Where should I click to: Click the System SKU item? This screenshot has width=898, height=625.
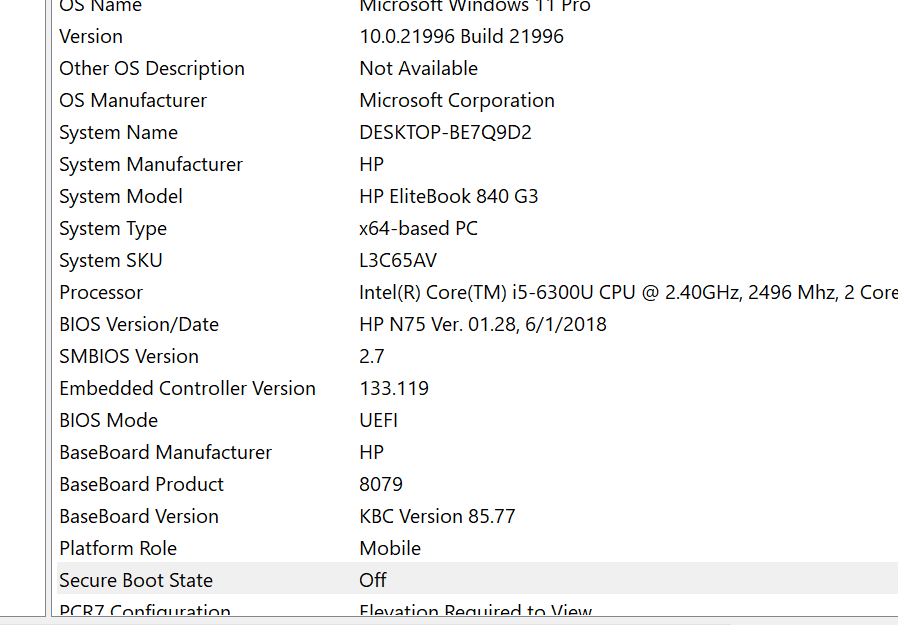[x=110, y=260]
